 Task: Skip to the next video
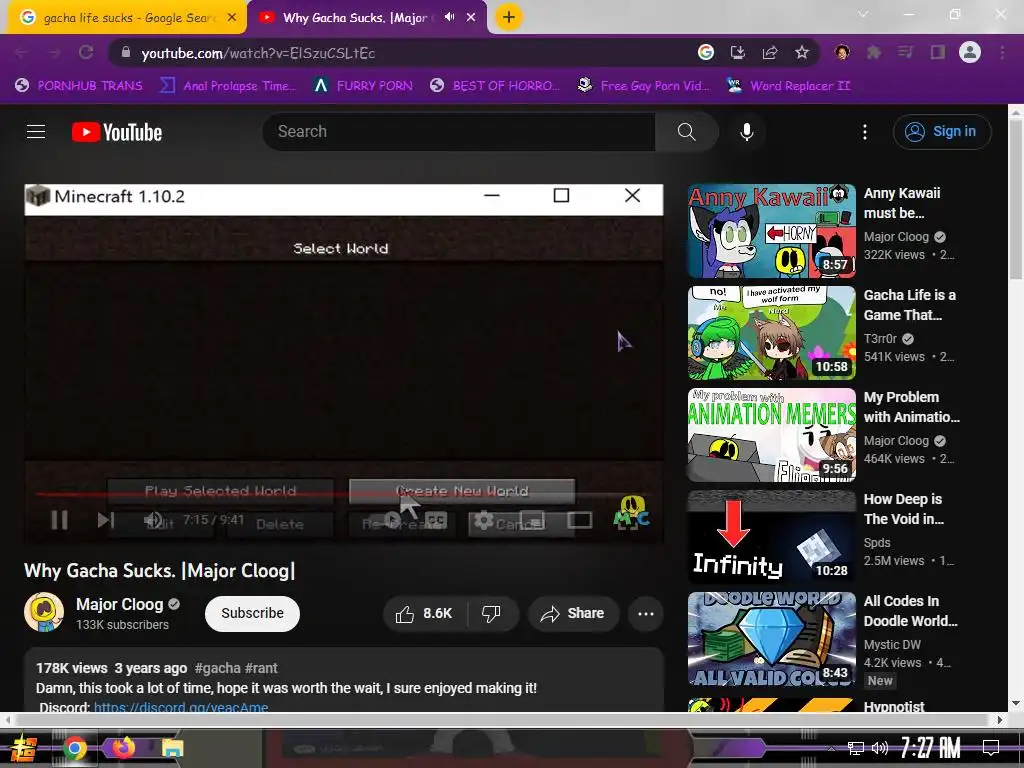(106, 520)
